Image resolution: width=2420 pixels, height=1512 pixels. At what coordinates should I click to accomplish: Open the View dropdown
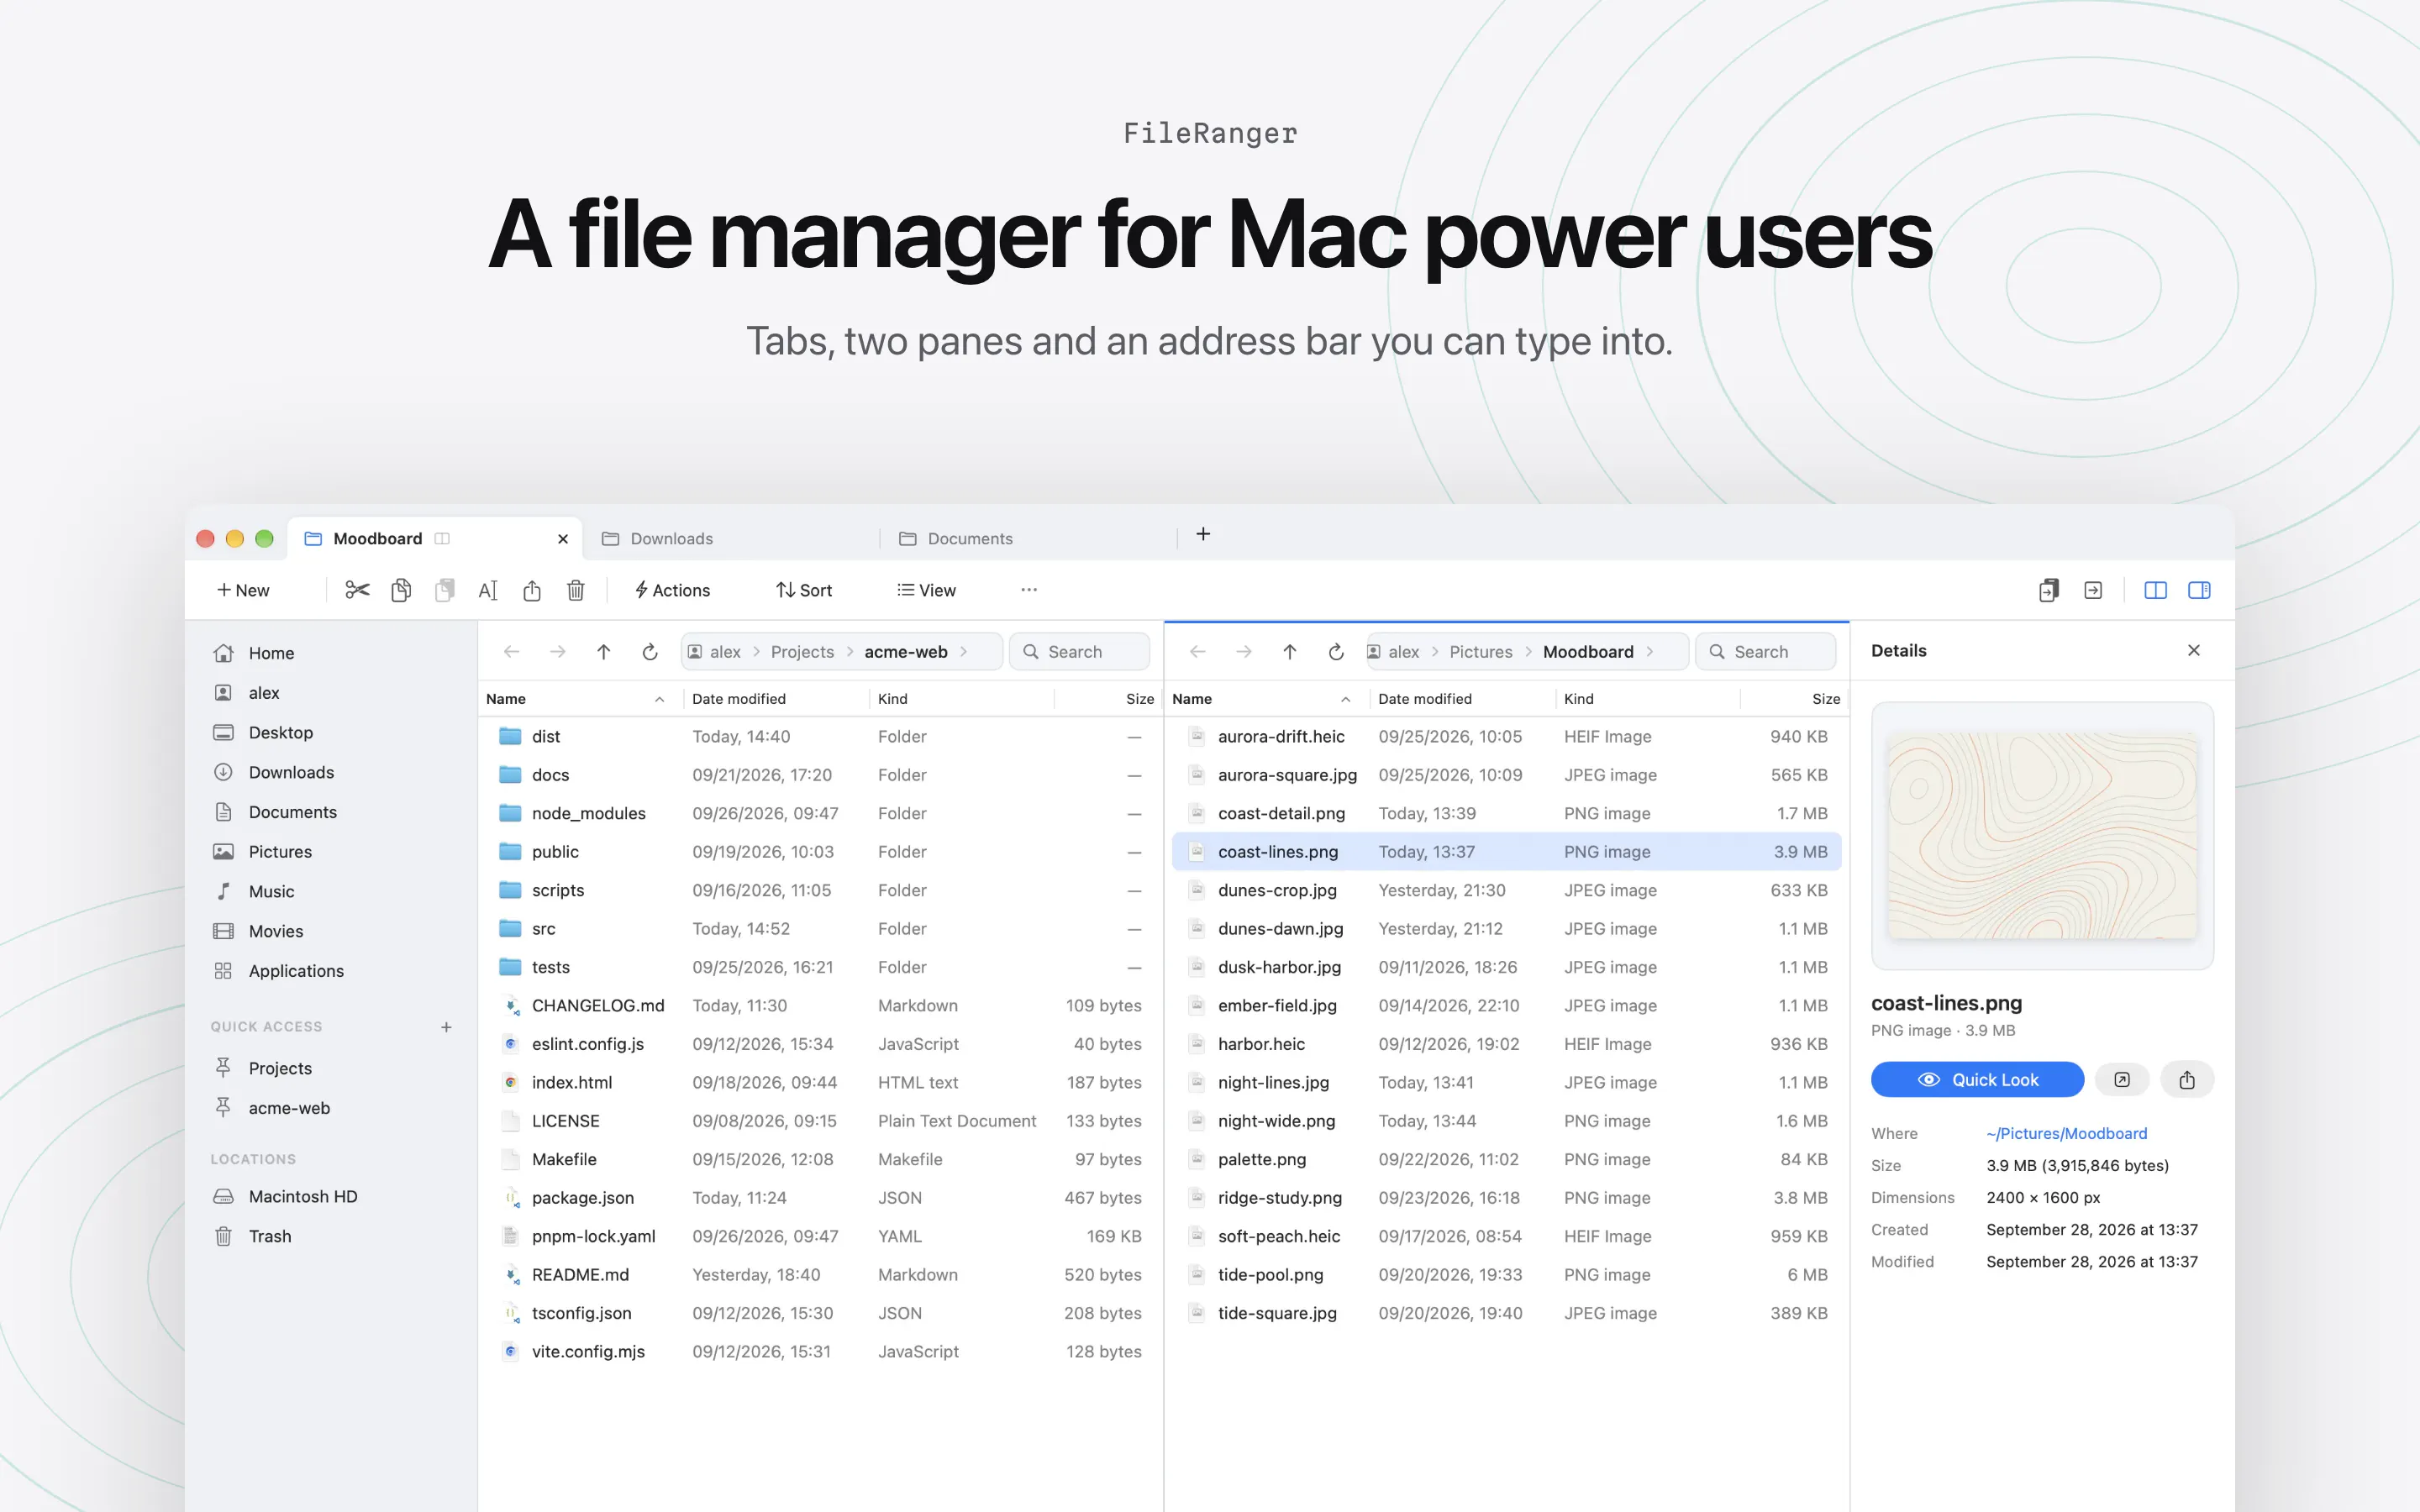click(x=927, y=590)
